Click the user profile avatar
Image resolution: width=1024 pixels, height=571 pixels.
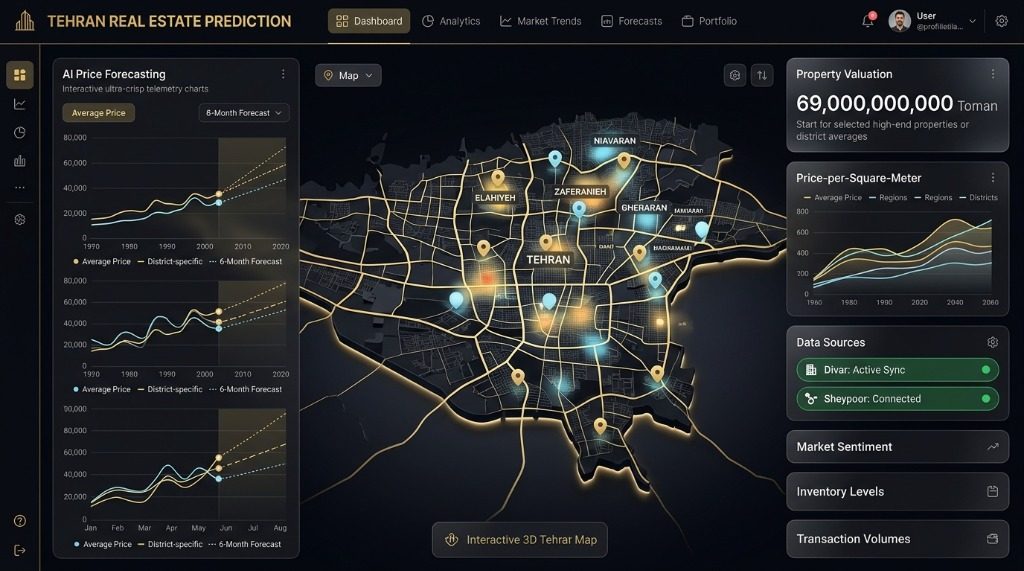(899, 21)
